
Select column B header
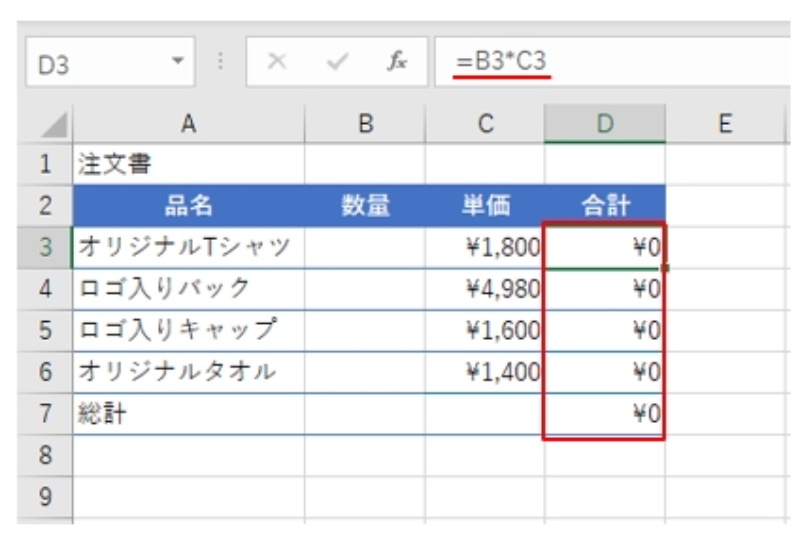pyautogui.click(x=365, y=123)
